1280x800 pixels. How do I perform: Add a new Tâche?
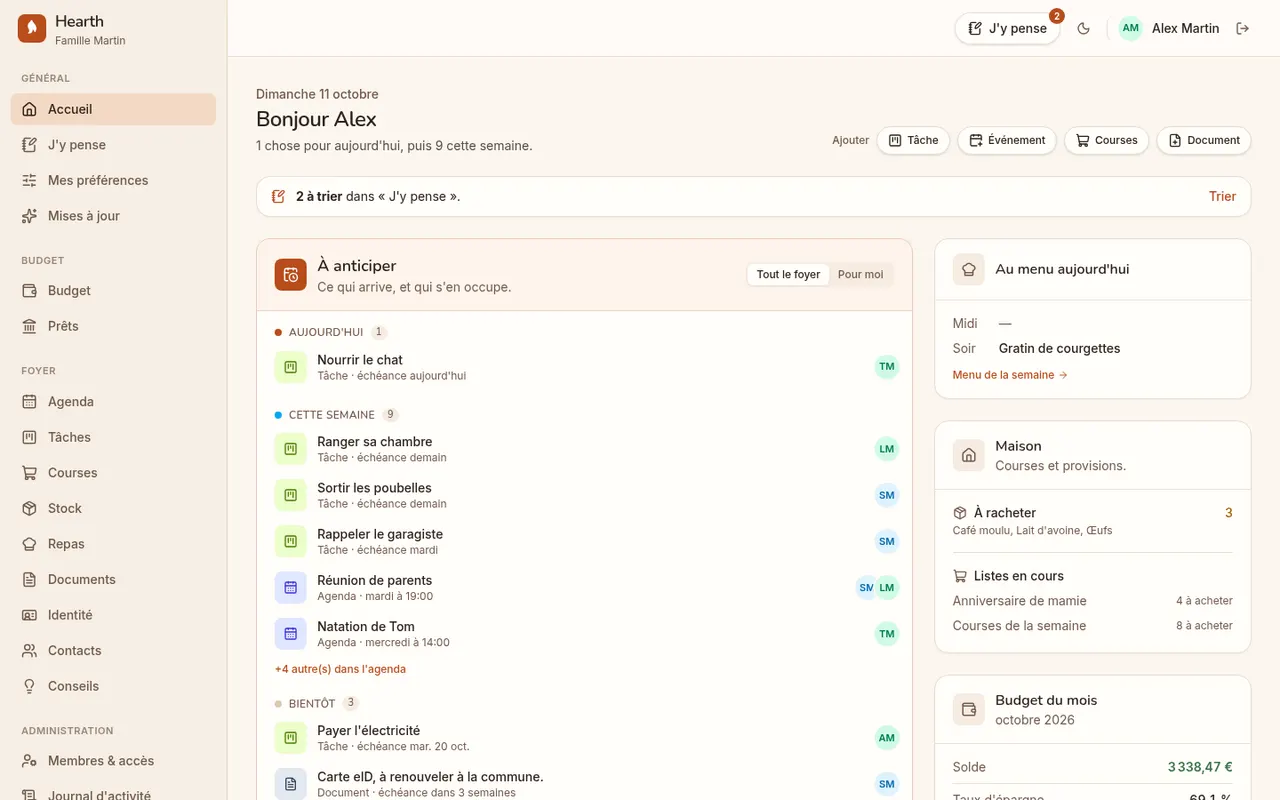pyautogui.click(x=913, y=140)
